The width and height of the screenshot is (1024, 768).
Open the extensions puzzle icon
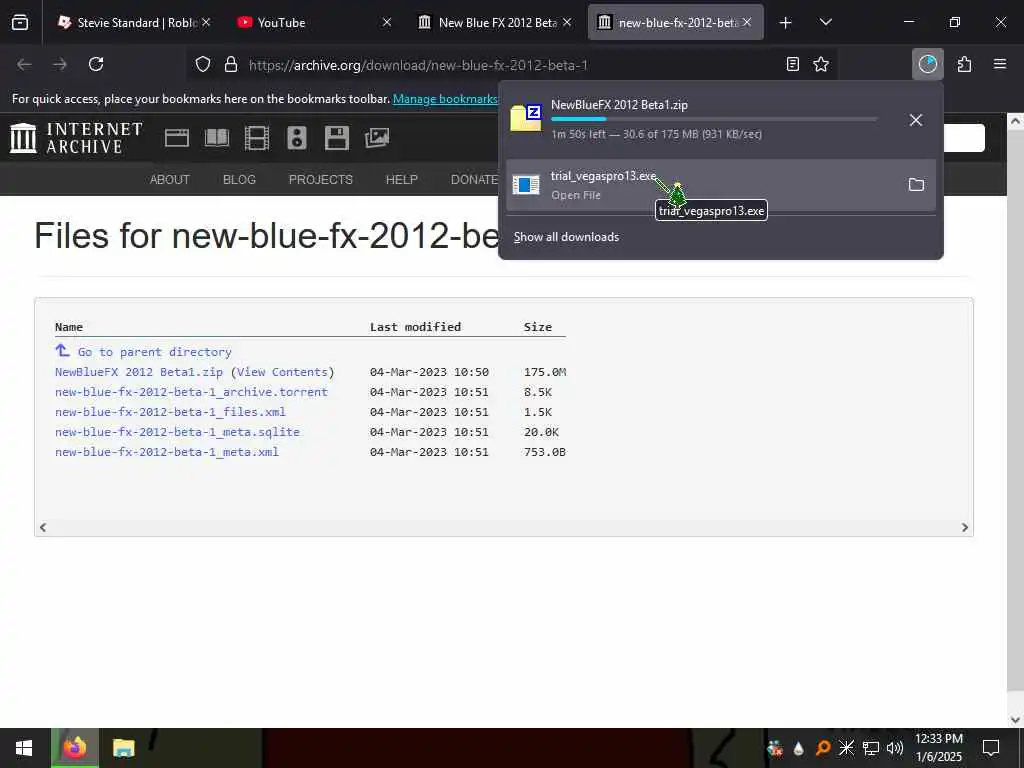point(965,64)
